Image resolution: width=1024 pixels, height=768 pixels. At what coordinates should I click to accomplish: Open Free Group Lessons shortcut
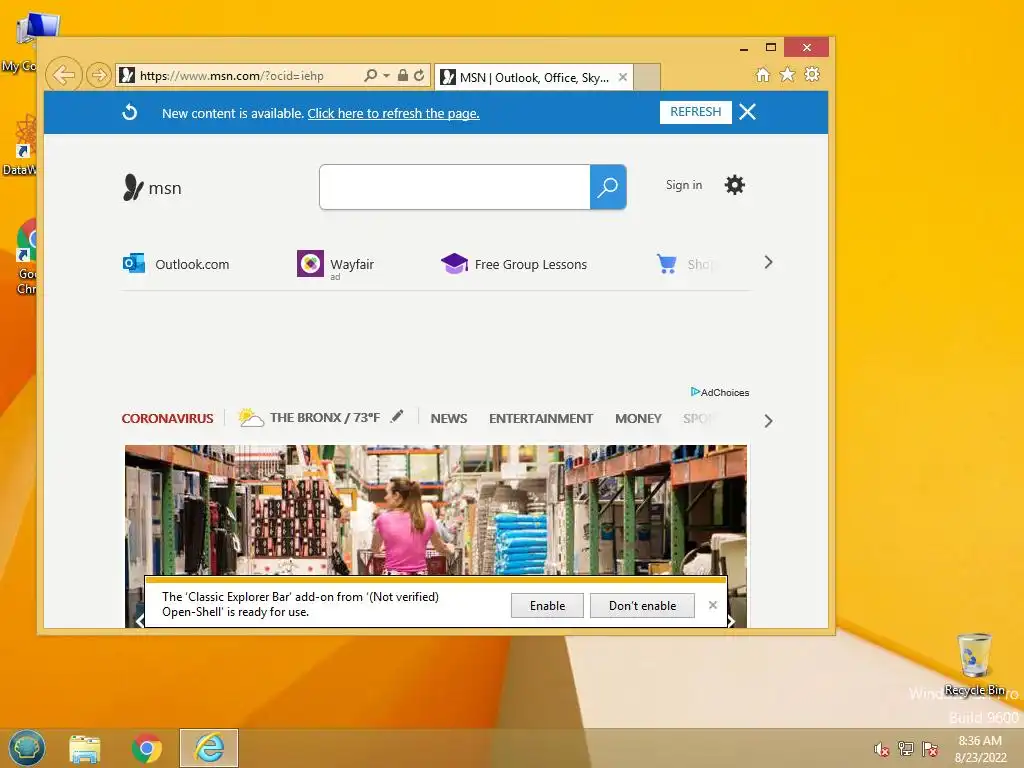pyautogui.click(x=514, y=264)
